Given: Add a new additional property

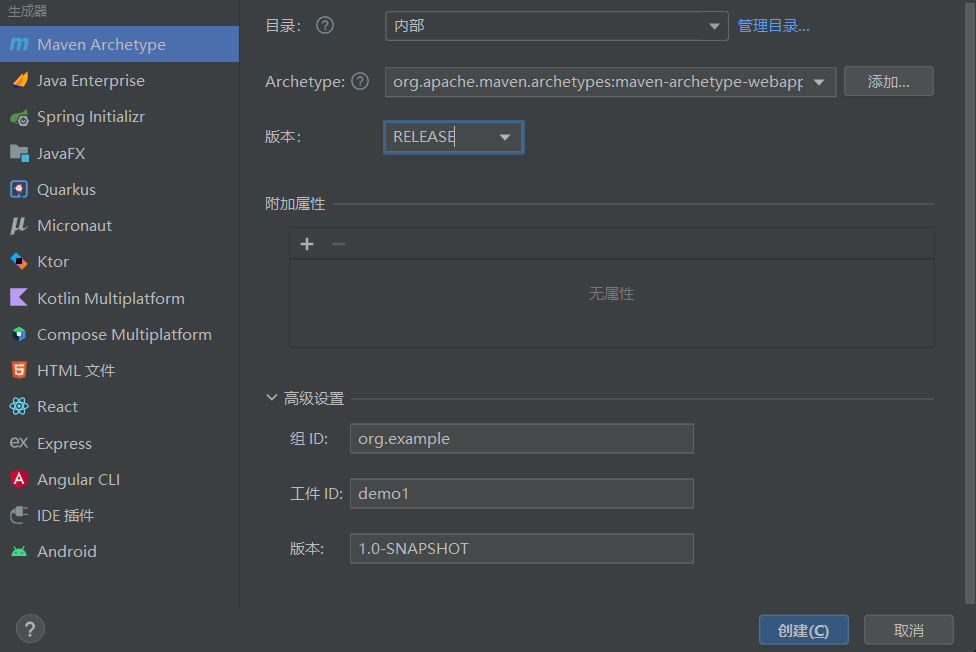Looking at the screenshot, I should pos(307,243).
